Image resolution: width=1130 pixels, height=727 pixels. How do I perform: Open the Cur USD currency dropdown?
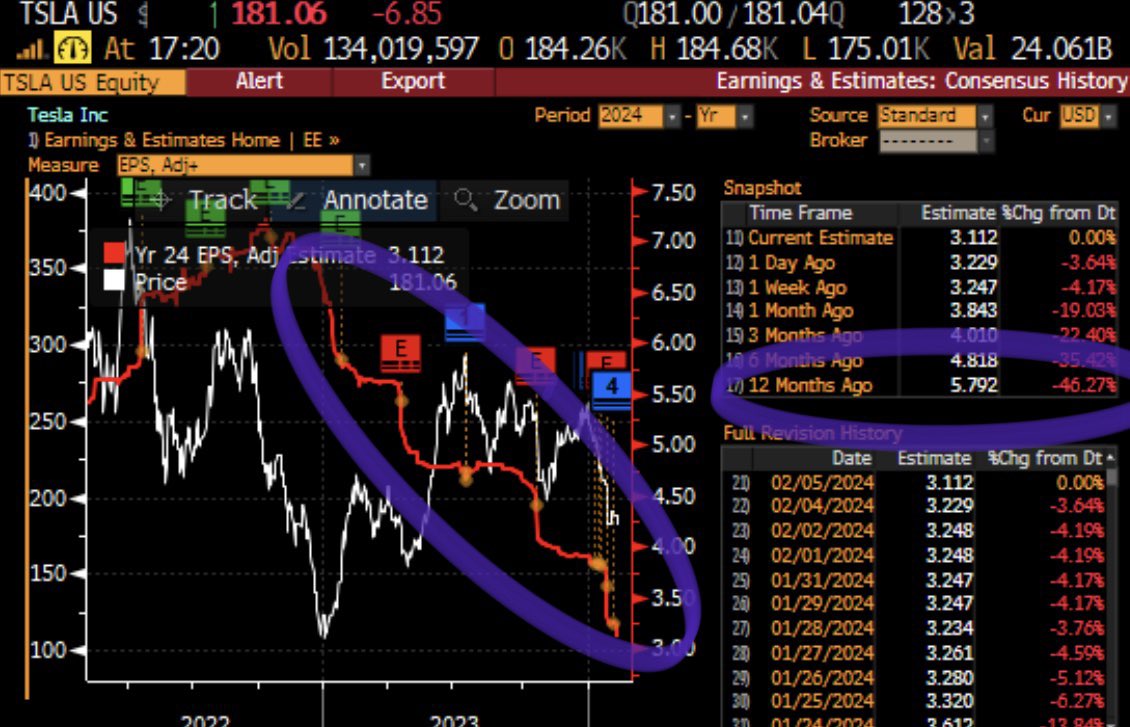pyautogui.click(x=1087, y=116)
